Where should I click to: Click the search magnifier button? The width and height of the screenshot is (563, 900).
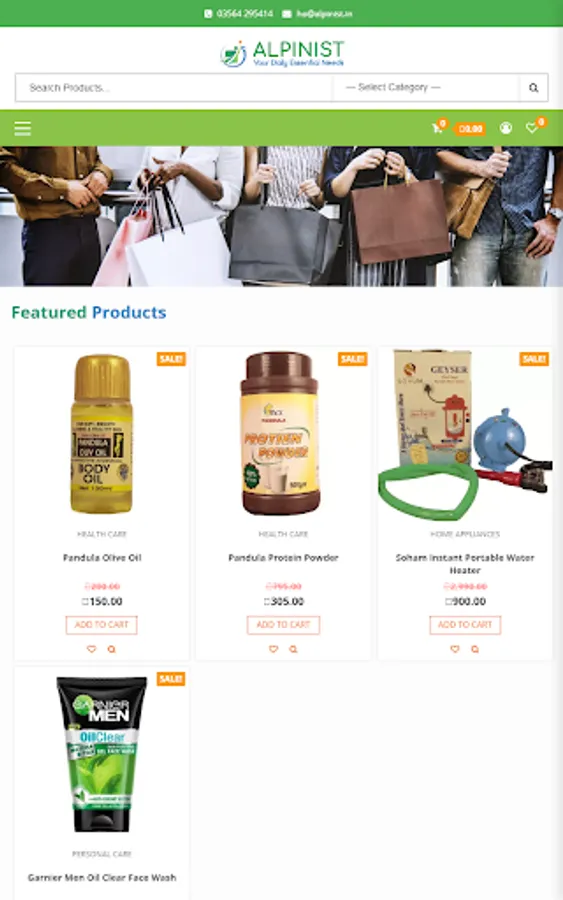(x=534, y=88)
